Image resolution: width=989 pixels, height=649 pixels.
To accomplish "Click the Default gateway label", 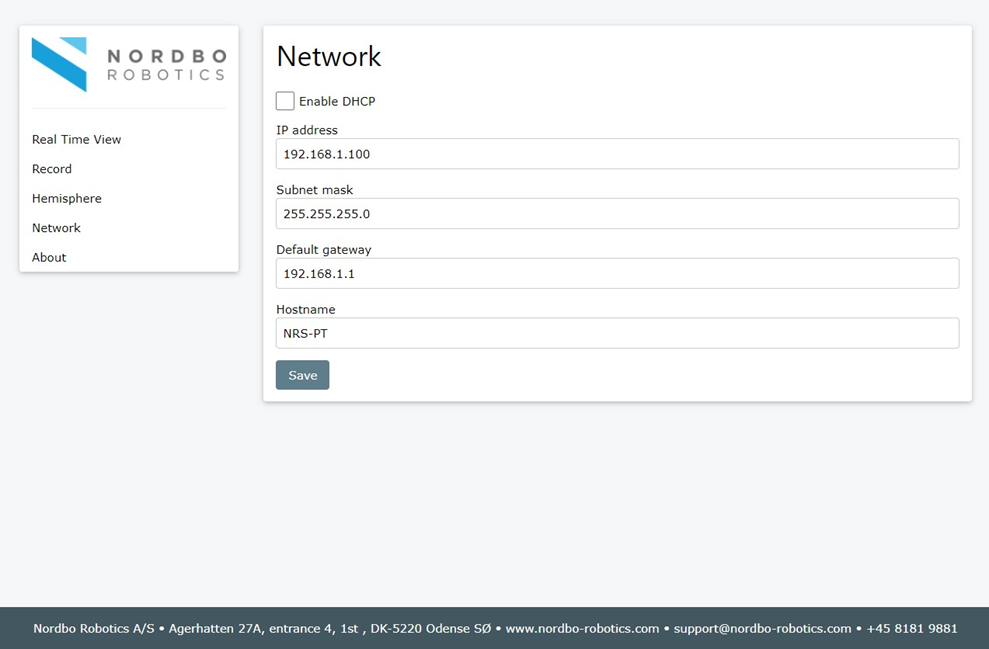I will [x=324, y=250].
